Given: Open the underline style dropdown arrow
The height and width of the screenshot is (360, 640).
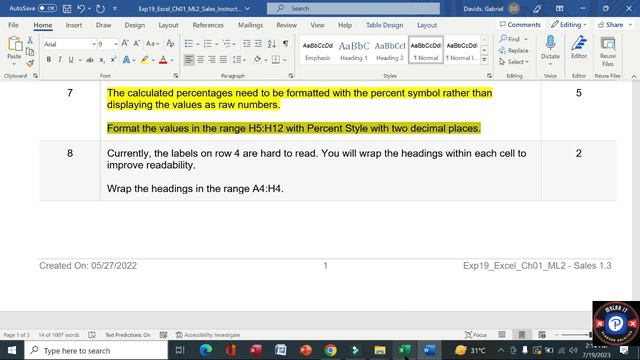Looking at the screenshot, I should click(80, 60).
